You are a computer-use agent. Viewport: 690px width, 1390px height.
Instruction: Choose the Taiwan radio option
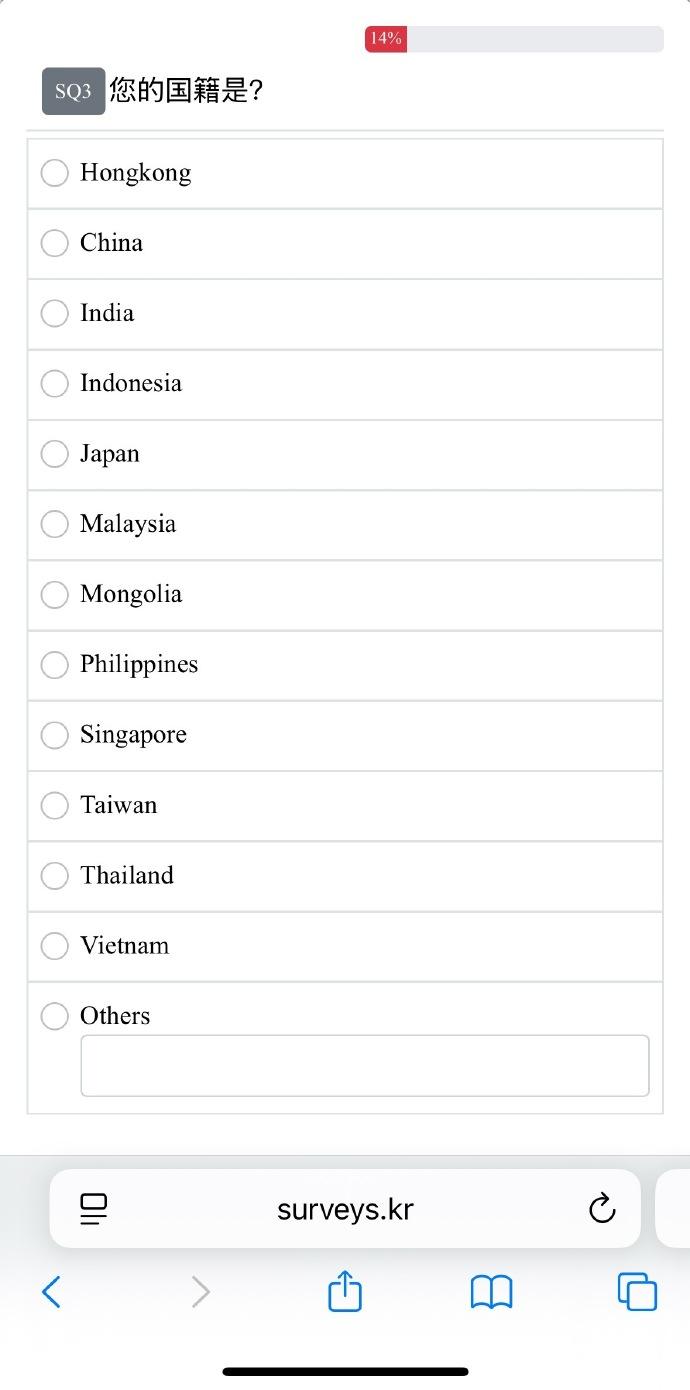pyautogui.click(x=55, y=805)
